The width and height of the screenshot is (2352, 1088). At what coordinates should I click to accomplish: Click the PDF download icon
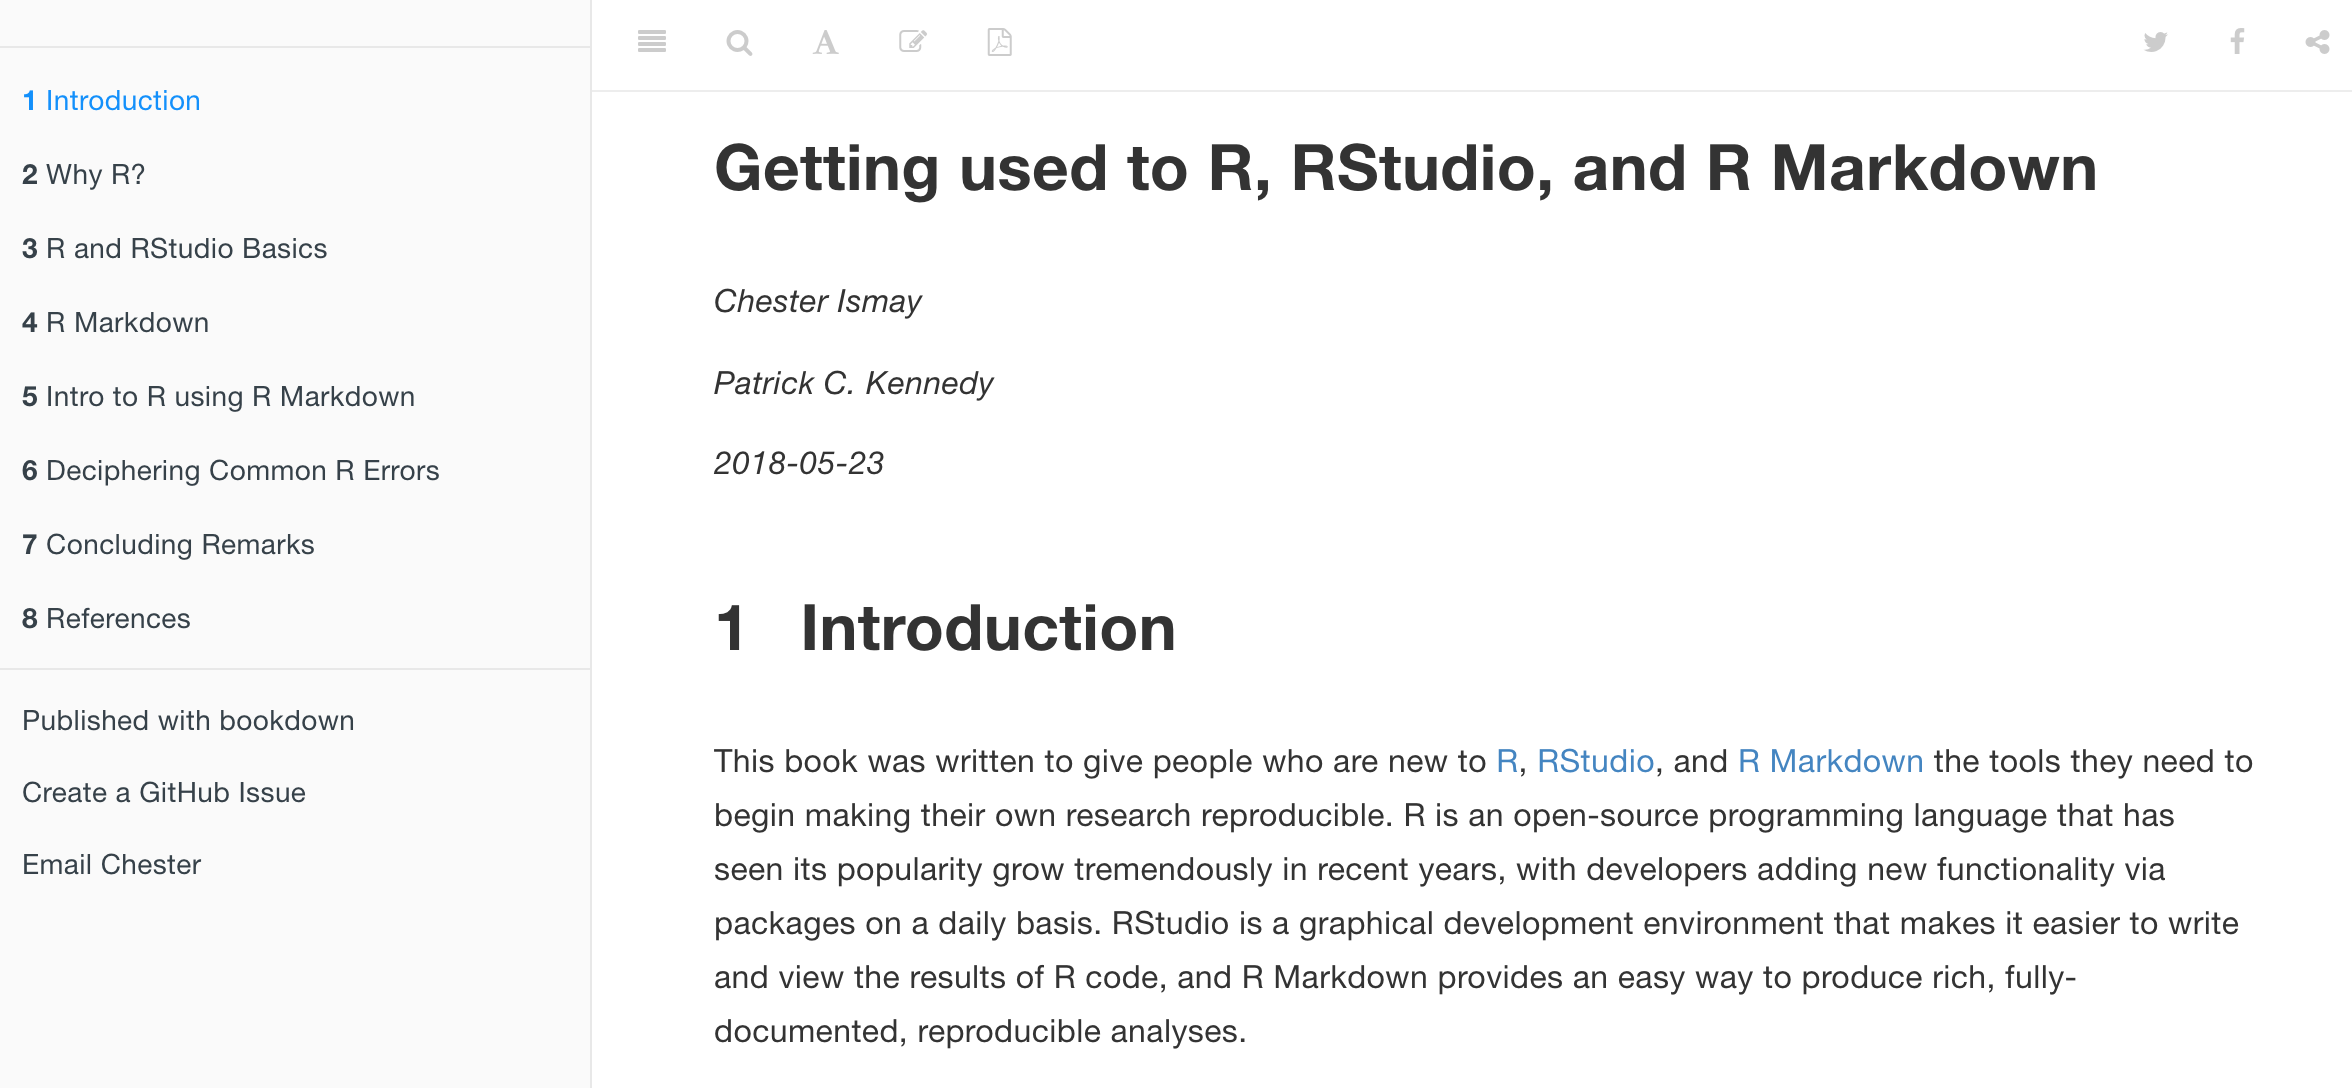[x=998, y=41]
